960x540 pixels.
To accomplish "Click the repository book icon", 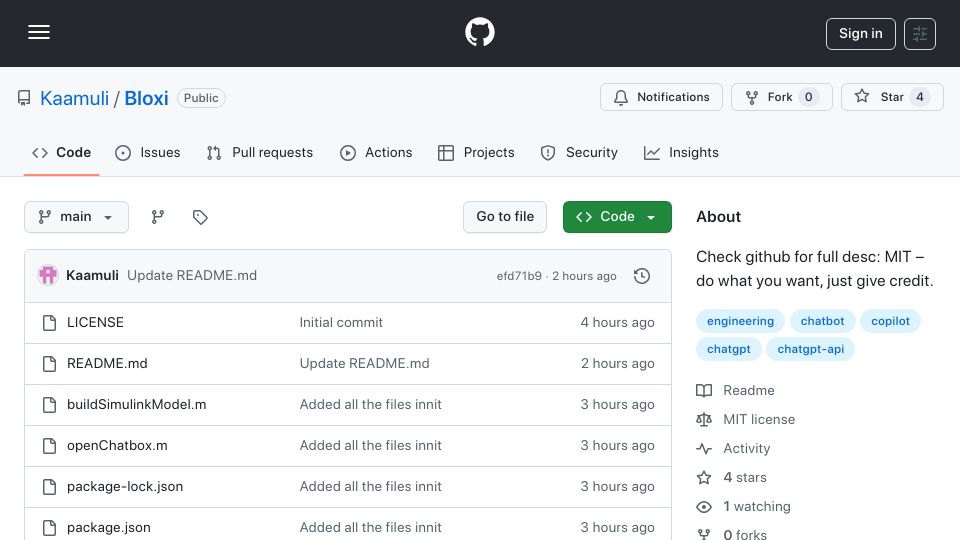I will click(x=24, y=98).
